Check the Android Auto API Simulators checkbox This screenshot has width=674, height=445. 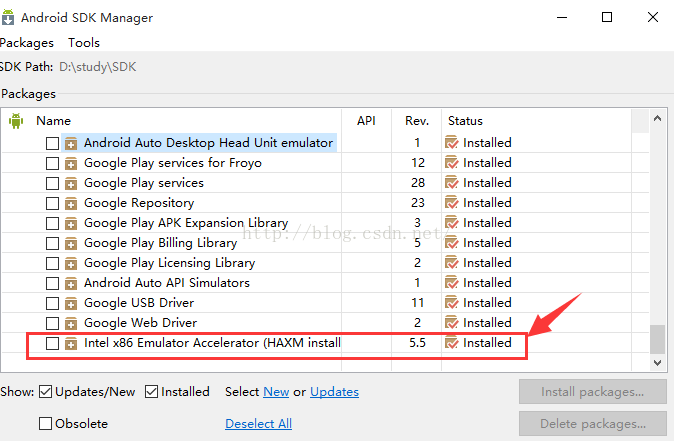[x=52, y=283]
